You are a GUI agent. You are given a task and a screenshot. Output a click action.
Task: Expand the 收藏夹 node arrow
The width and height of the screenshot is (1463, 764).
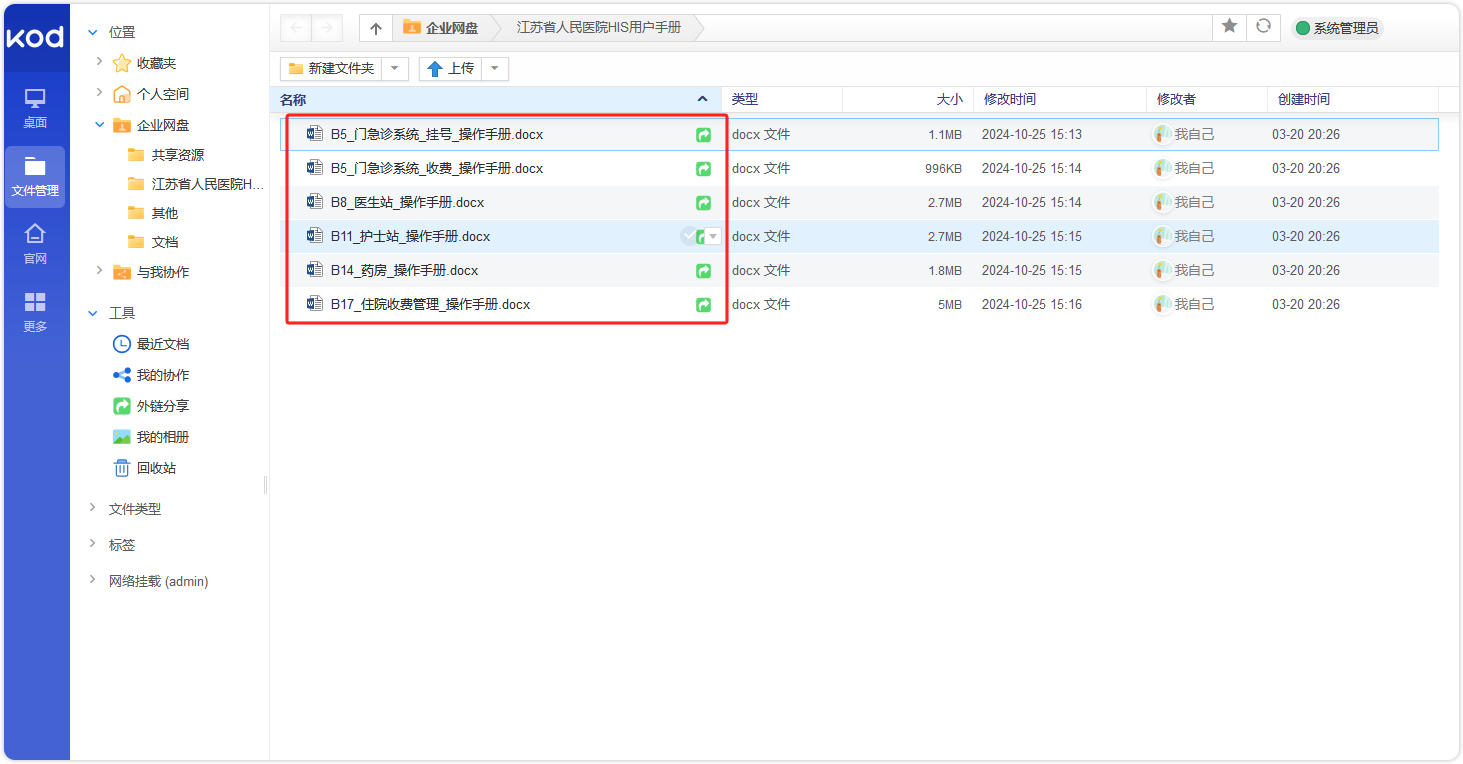pyautogui.click(x=99, y=62)
